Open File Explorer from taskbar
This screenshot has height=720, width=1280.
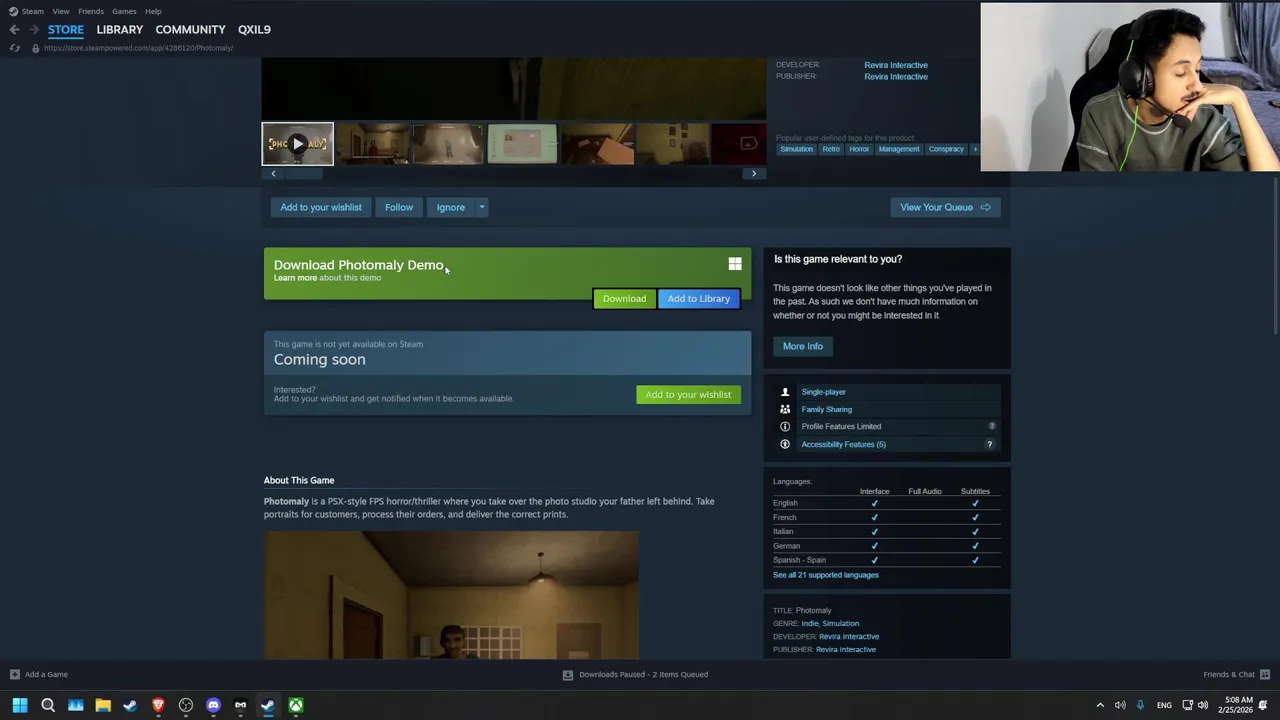tap(102, 705)
